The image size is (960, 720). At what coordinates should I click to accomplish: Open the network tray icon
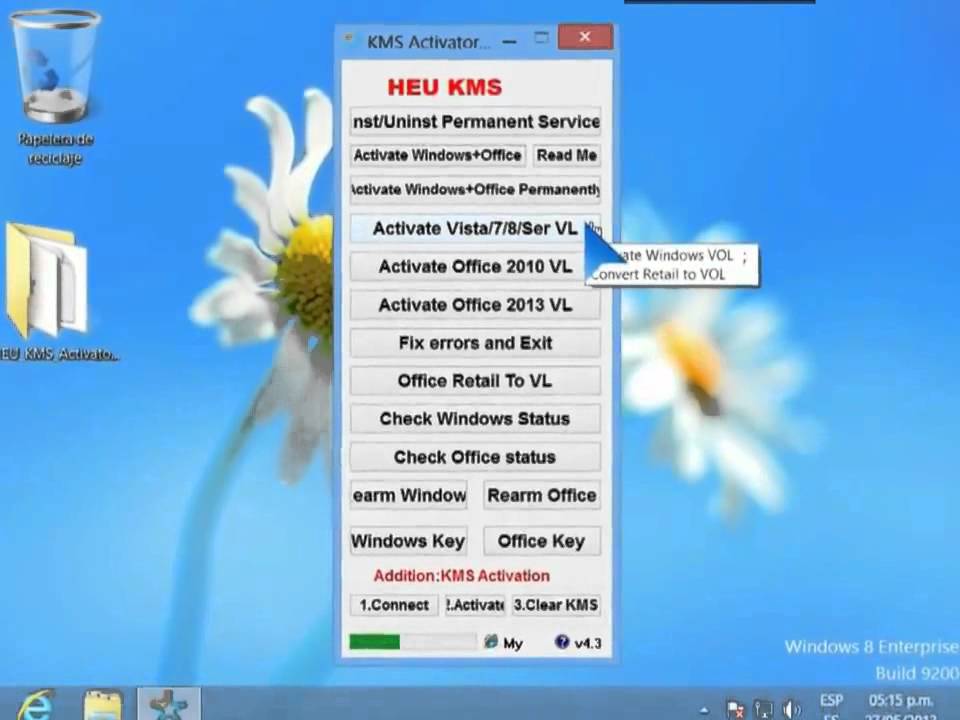click(763, 710)
